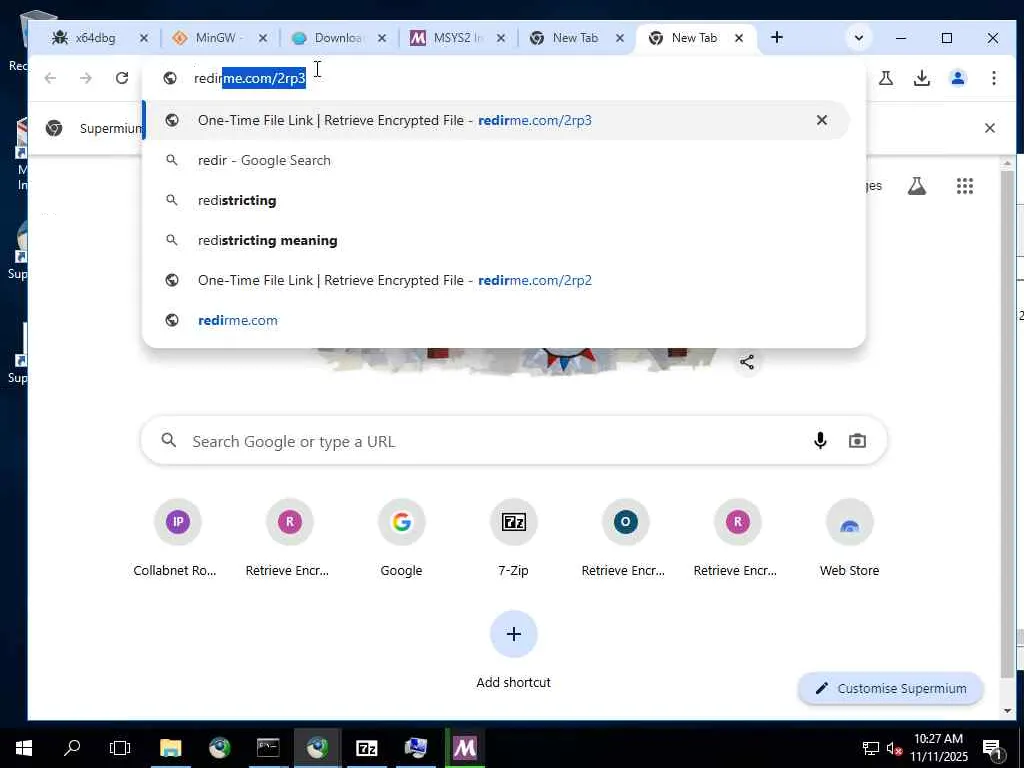Viewport: 1024px width, 768px height.
Task: Open the Chrome Labs flask icon in toolbar
Action: pos(886,78)
